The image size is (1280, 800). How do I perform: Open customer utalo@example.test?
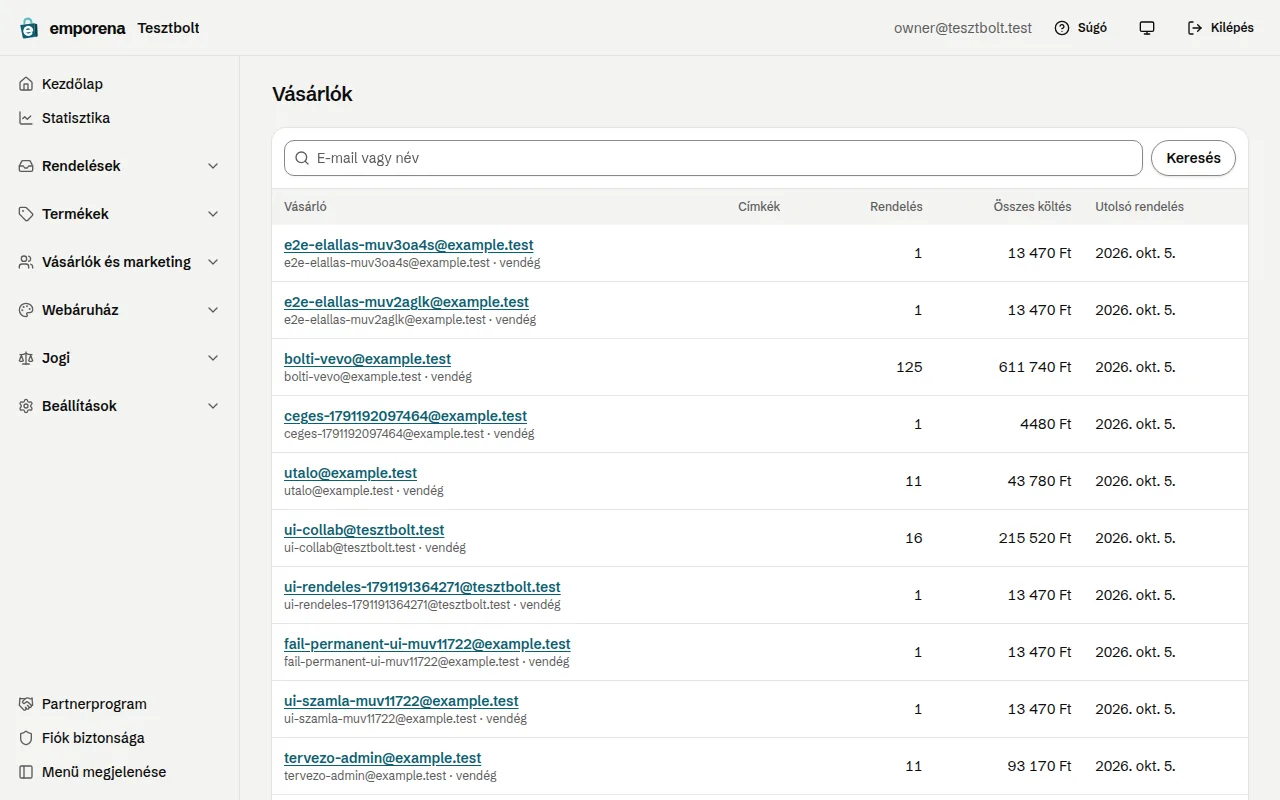[x=350, y=473]
